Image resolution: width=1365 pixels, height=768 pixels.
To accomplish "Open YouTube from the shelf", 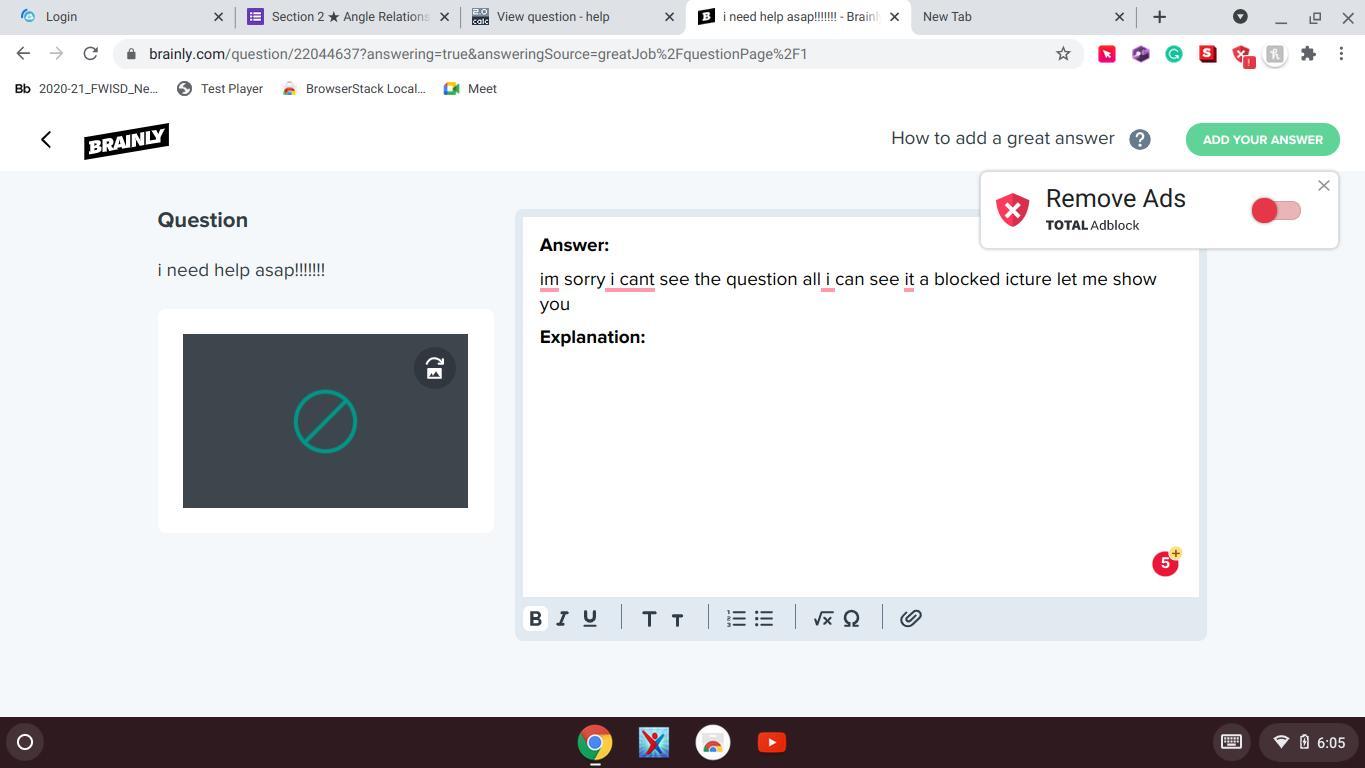I will (772, 743).
